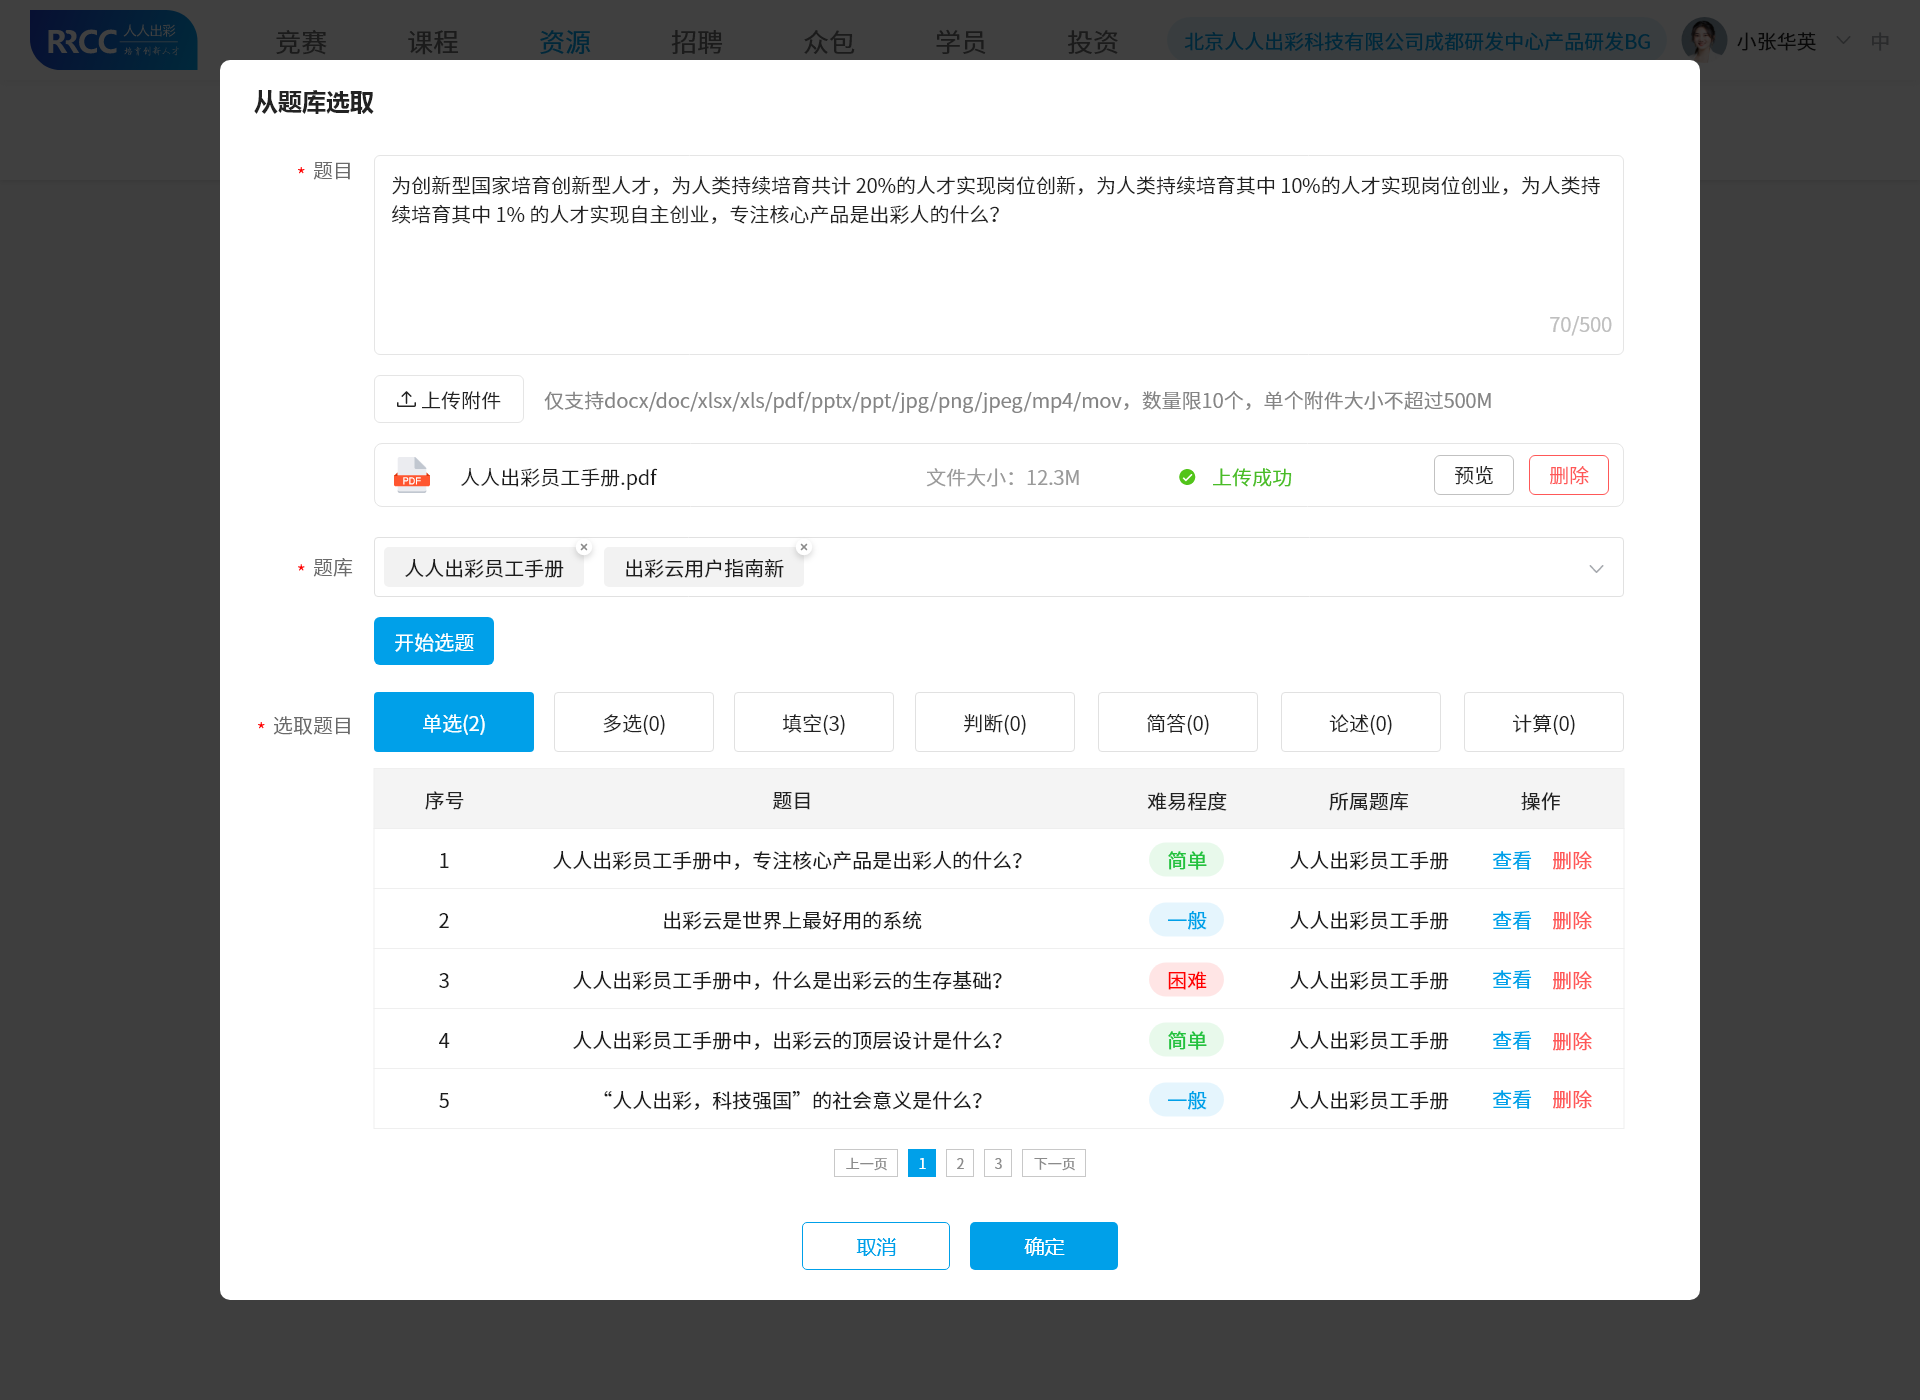Open the 竞赛 menu in the header
The image size is (1920, 1400).
pos(301,42)
